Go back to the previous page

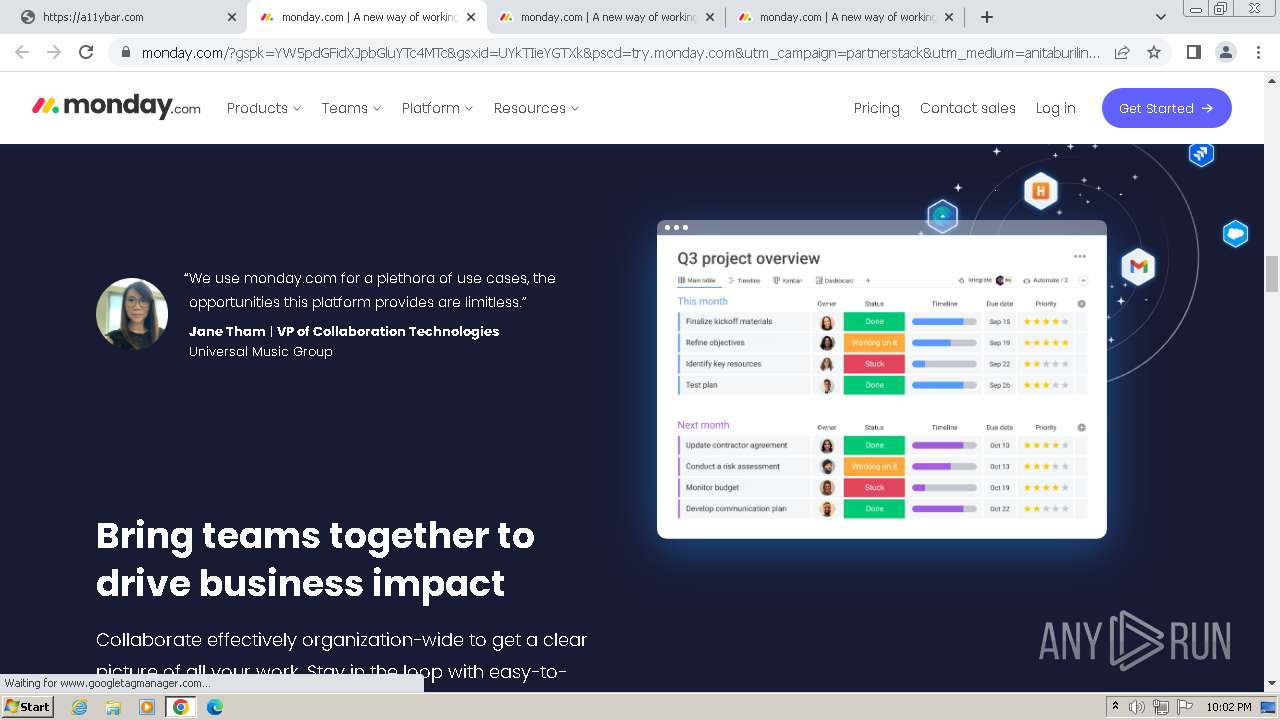[22, 52]
